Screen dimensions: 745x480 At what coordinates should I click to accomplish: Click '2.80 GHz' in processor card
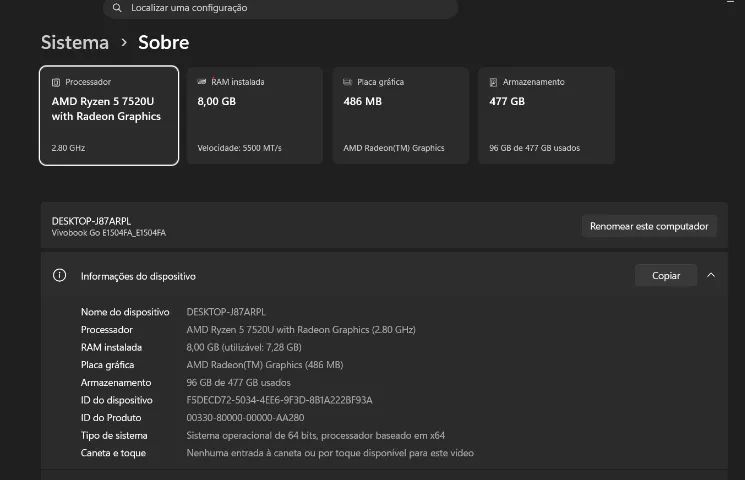[68, 148]
